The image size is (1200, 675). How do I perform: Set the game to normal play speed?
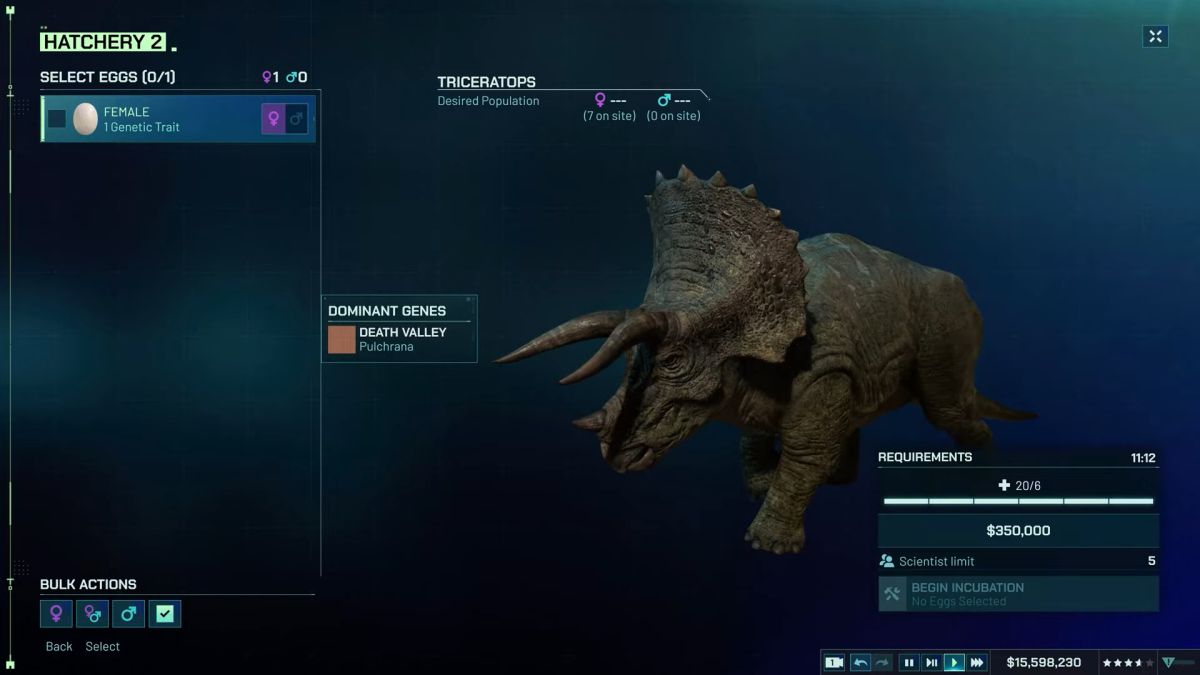pyautogui.click(x=954, y=662)
